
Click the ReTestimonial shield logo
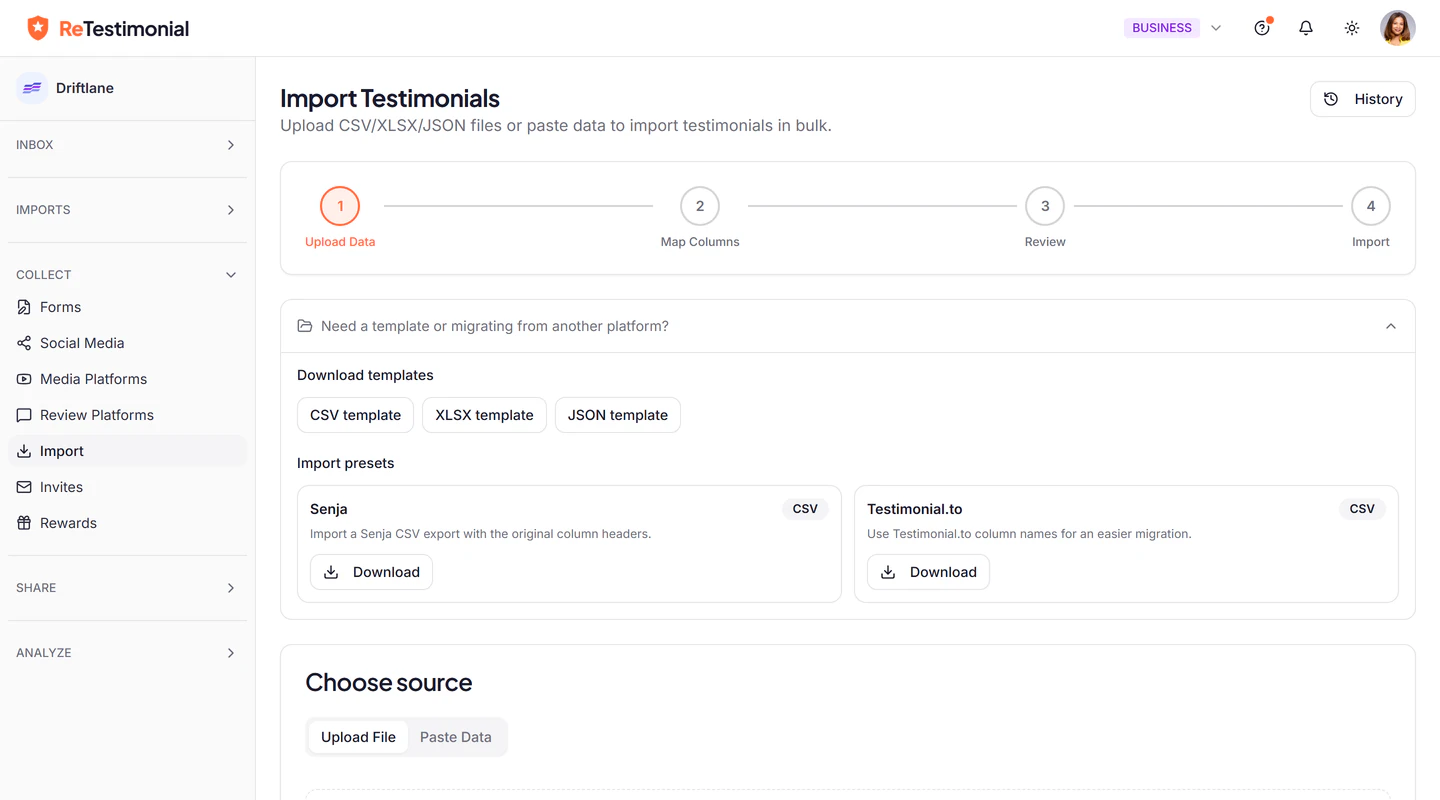[x=38, y=28]
